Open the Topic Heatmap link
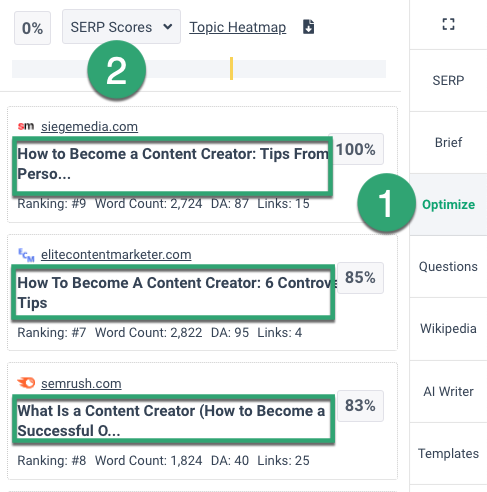Viewport: 487px width, 492px height. [x=237, y=27]
